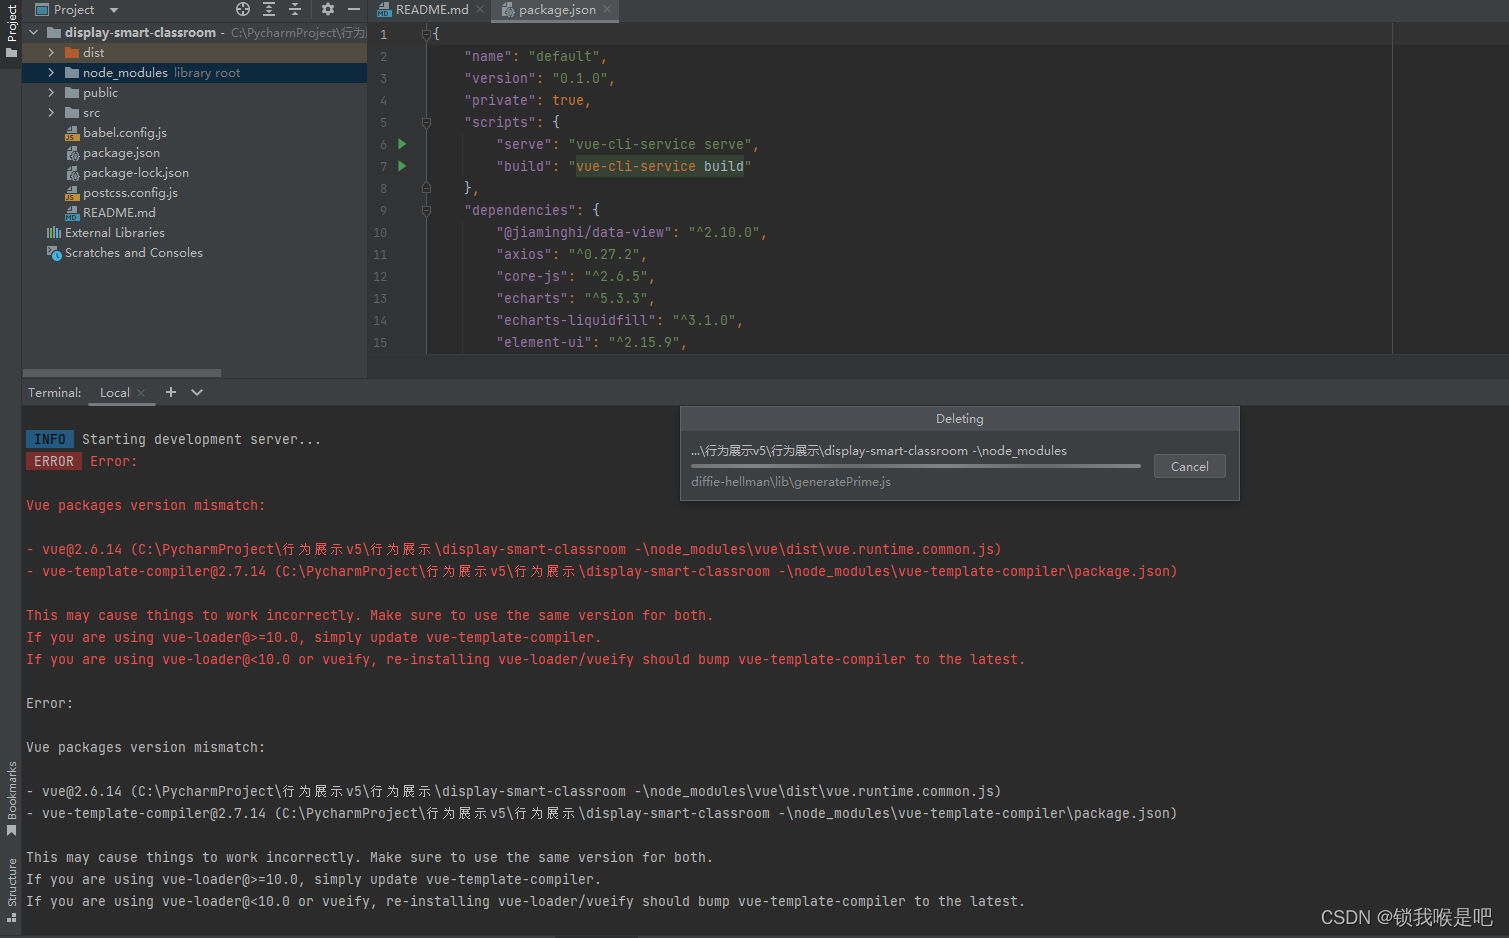The width and height of the screenshot is (1509, 938).
Task: Fold the root JSON object
Action: (x=426, y=34)
